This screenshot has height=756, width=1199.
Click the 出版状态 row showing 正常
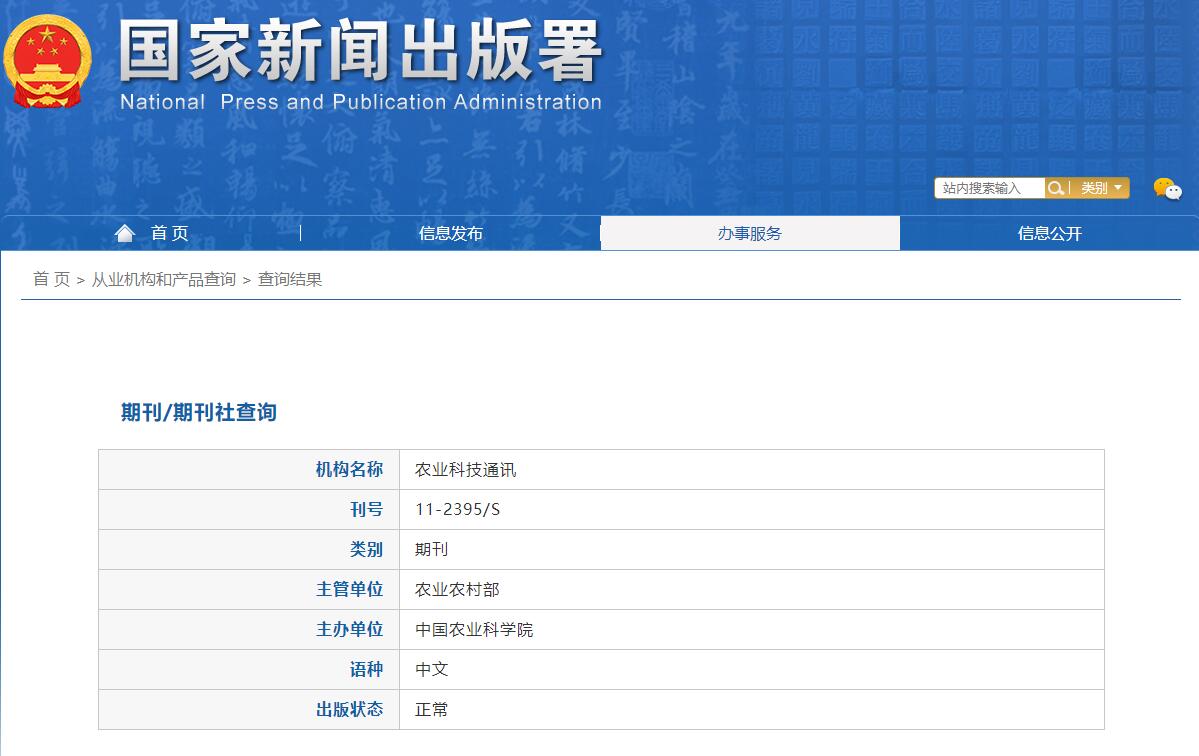tap(430, 709)
